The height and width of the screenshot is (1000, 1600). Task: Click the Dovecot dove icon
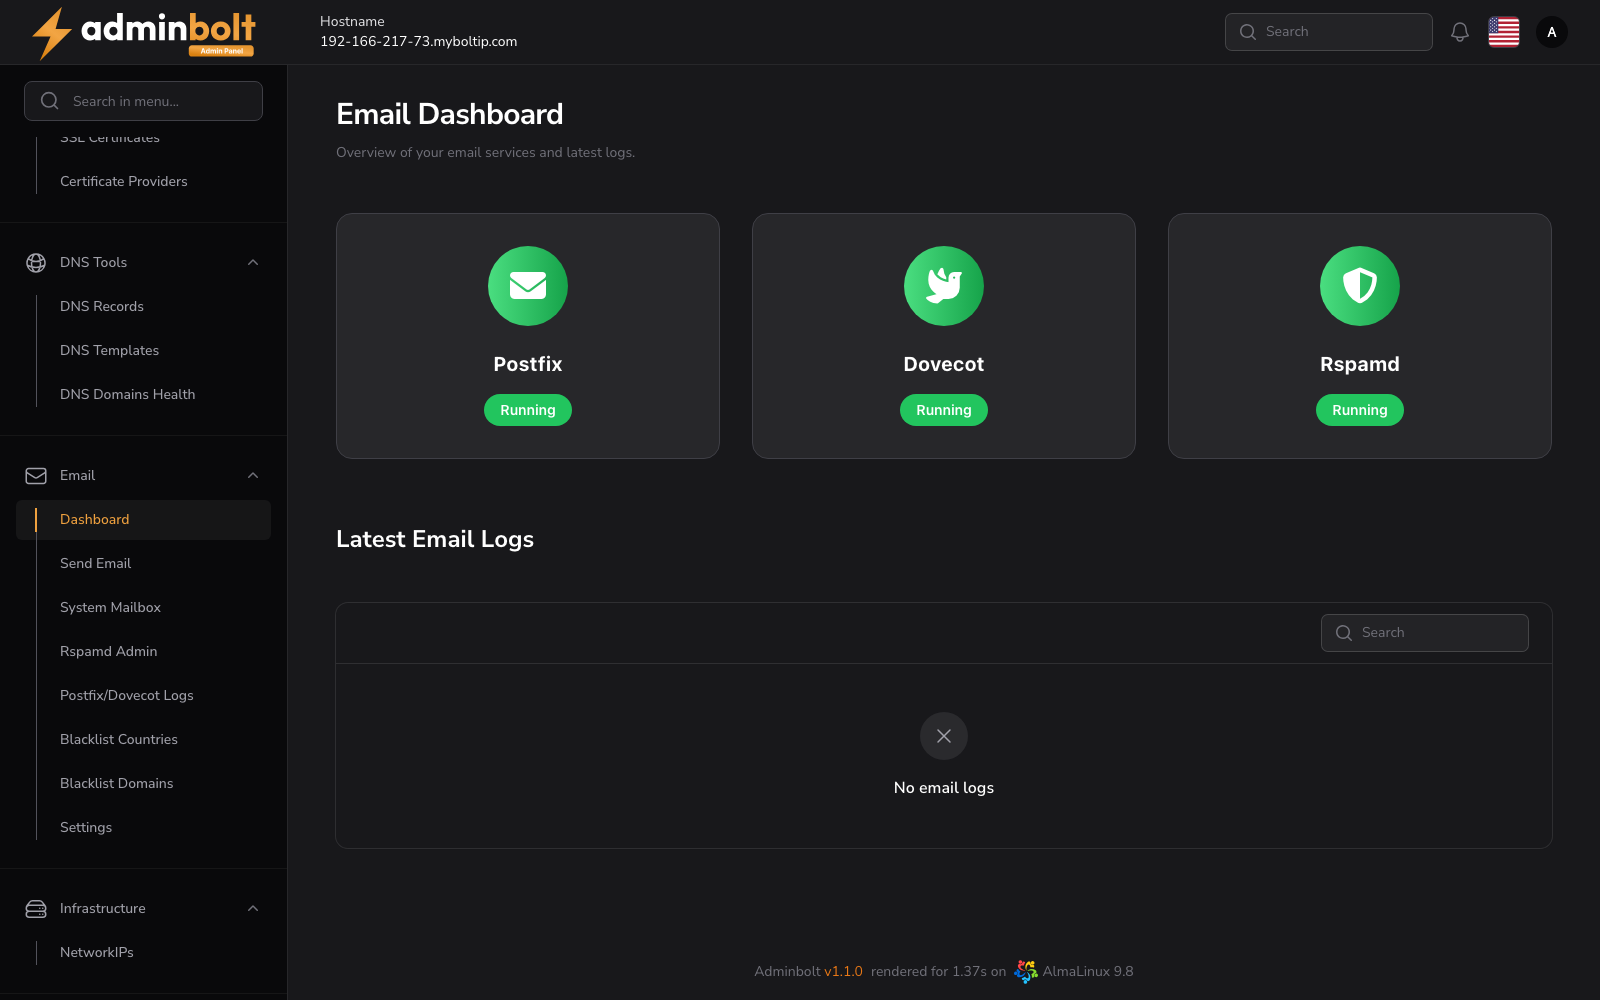point(944,286)
